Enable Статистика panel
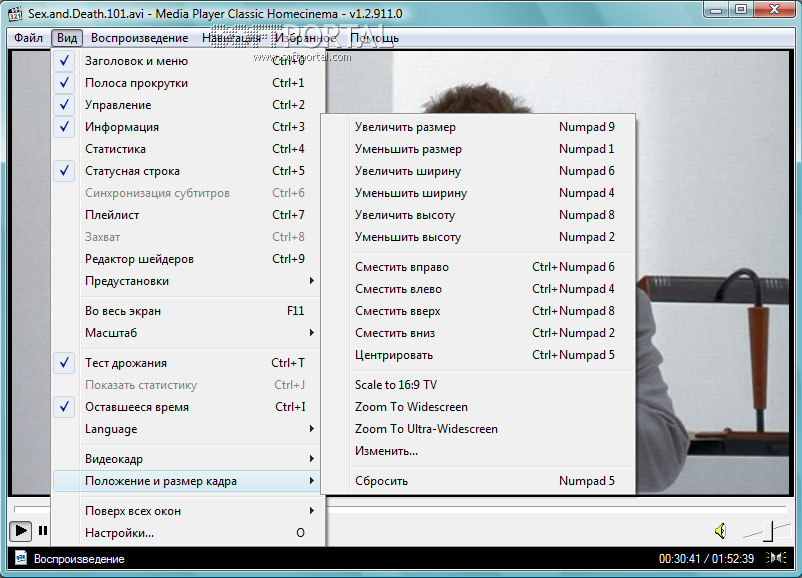Screen dimensions: 802x578 pyautogui.click(x=188, y=149)
